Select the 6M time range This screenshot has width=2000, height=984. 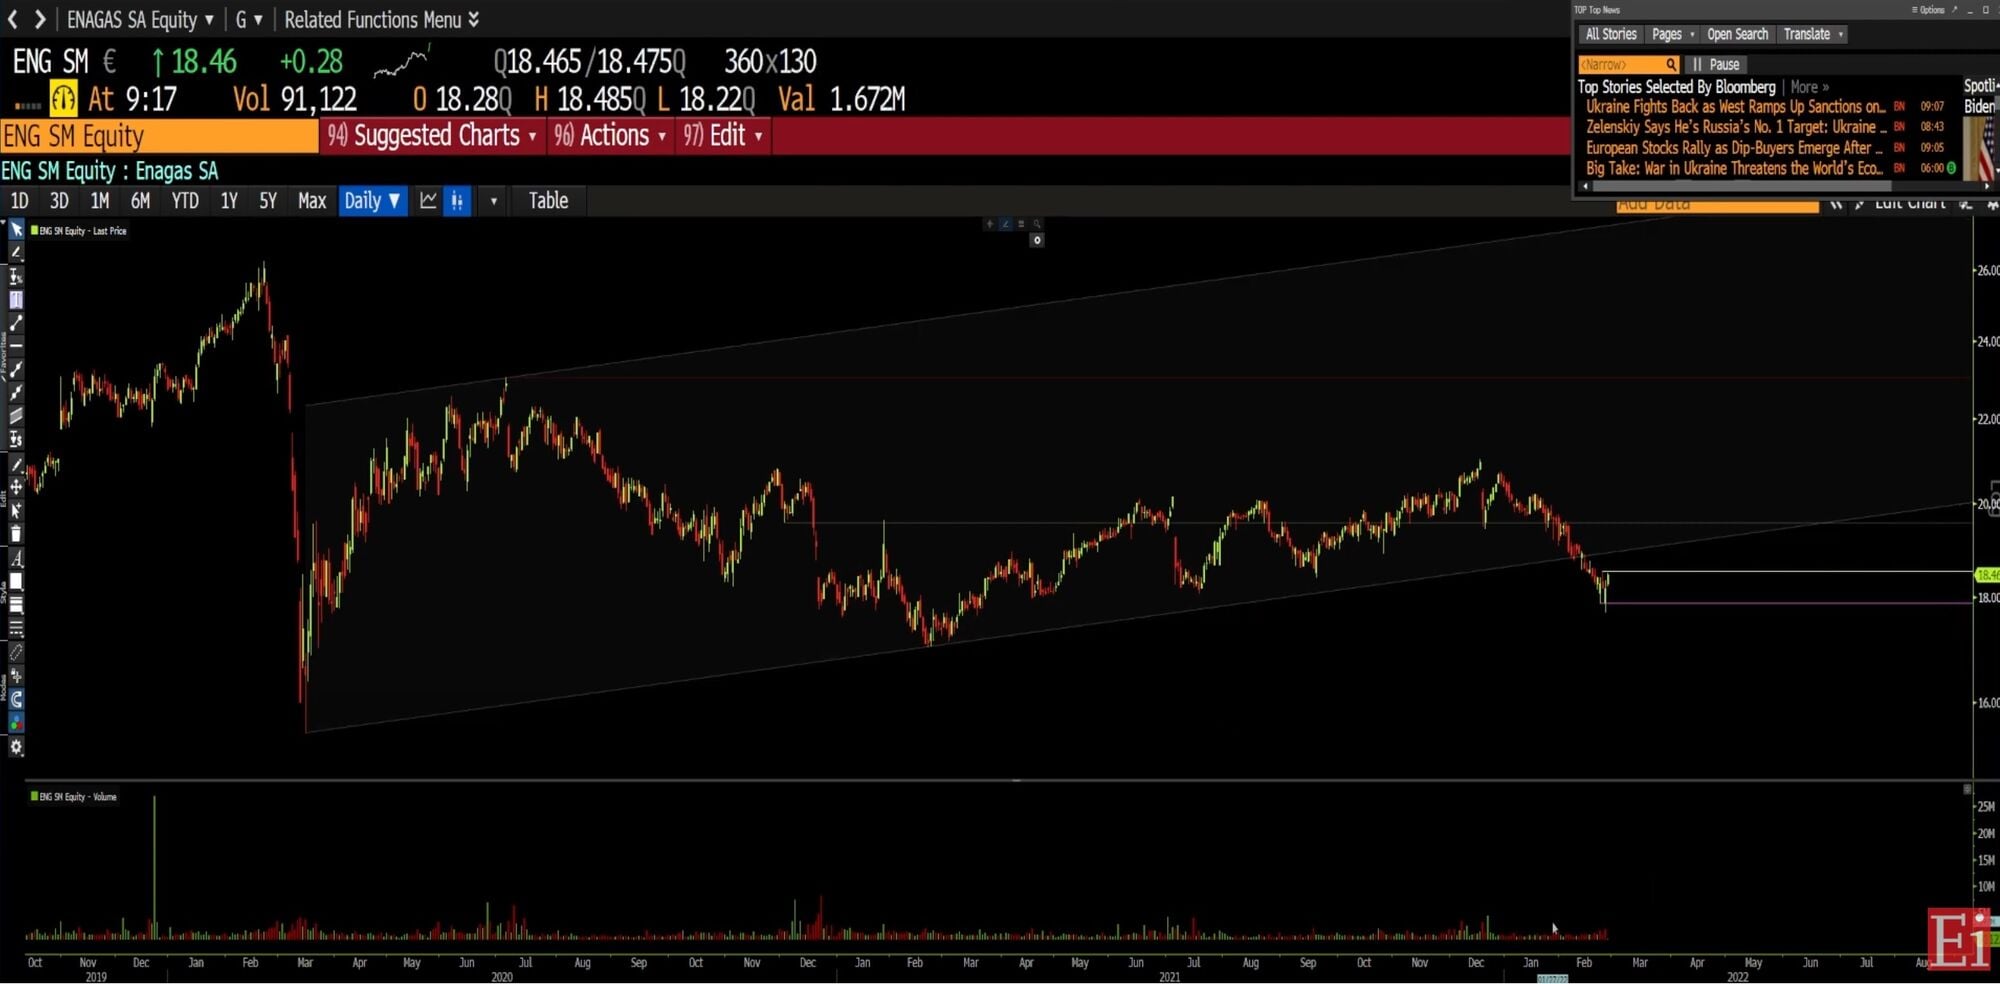click(x=140, y=201)
